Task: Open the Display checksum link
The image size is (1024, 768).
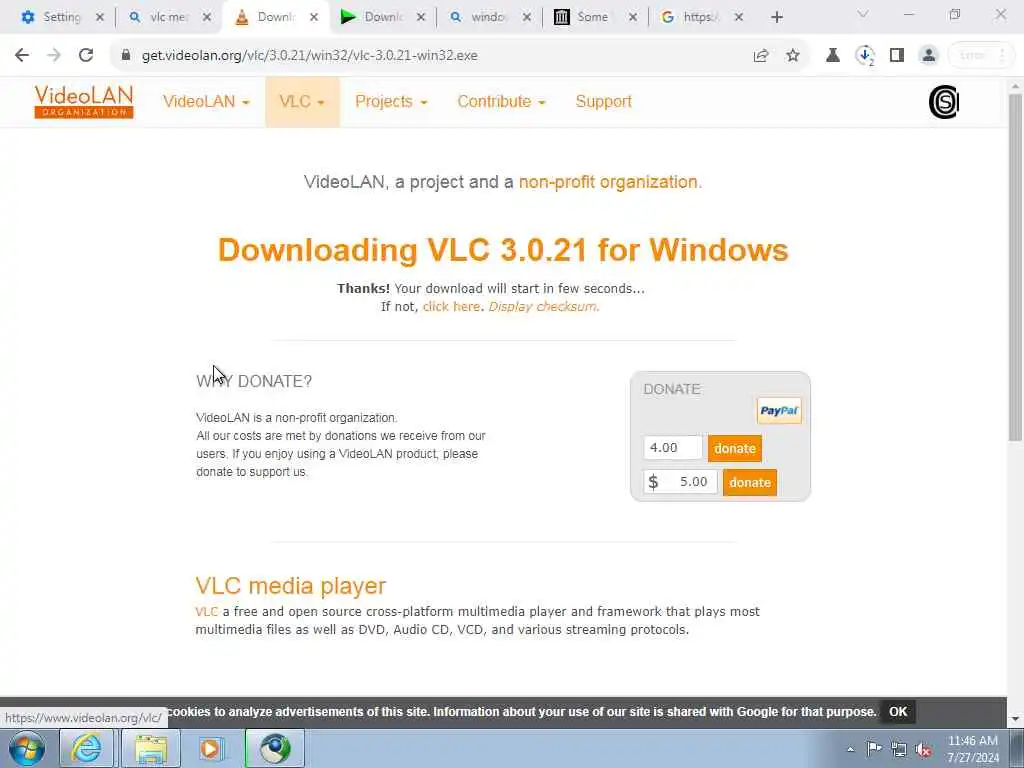Action: point(543,306)
